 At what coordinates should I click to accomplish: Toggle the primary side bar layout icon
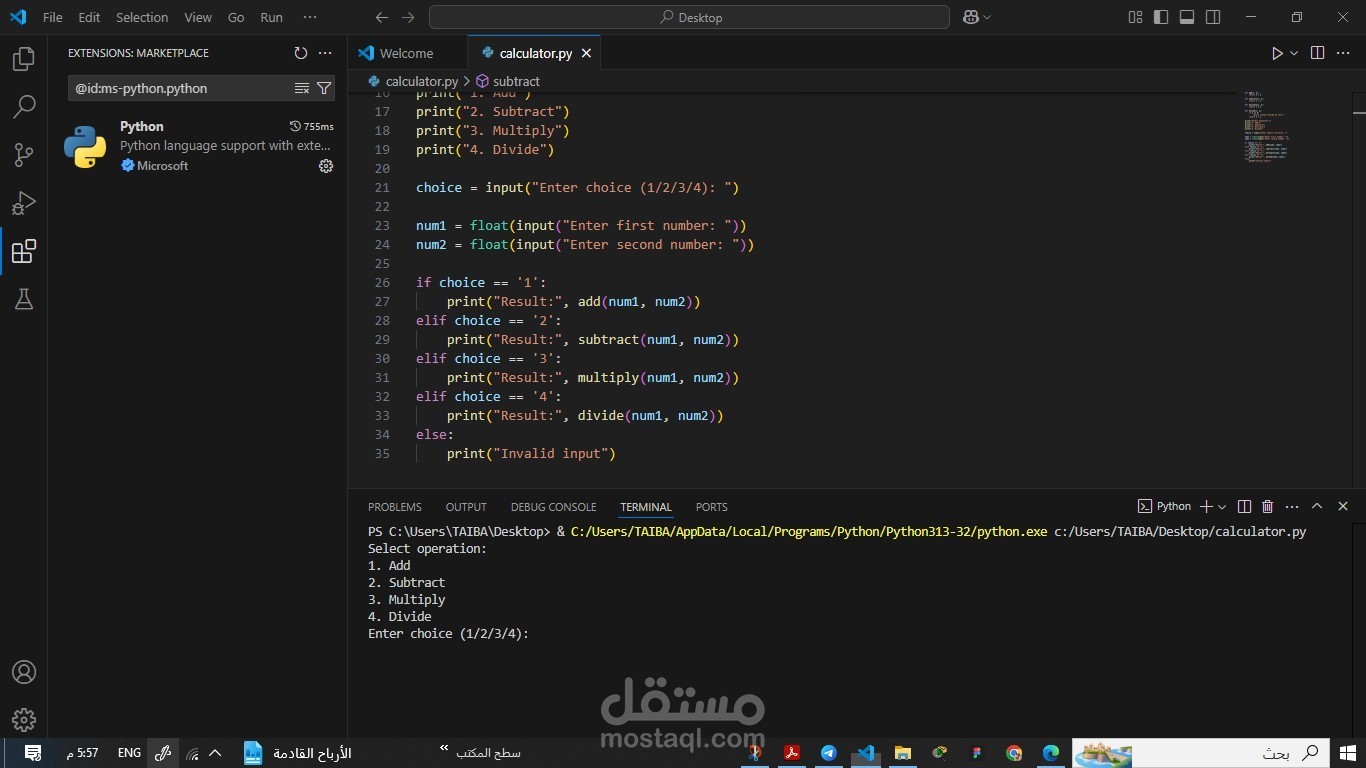tap(1160, 17)
